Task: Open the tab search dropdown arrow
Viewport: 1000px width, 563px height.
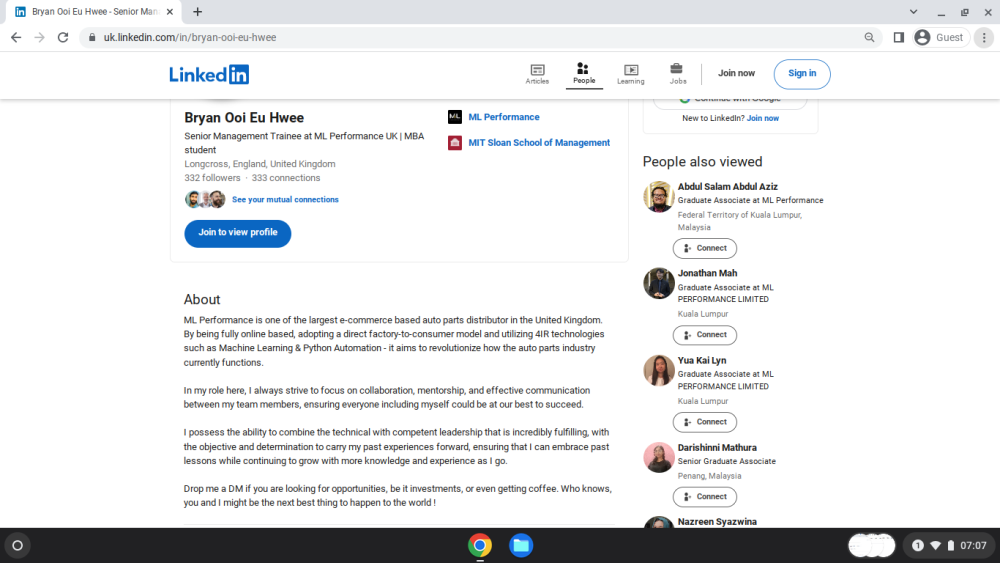Action: tap(913, 11)
